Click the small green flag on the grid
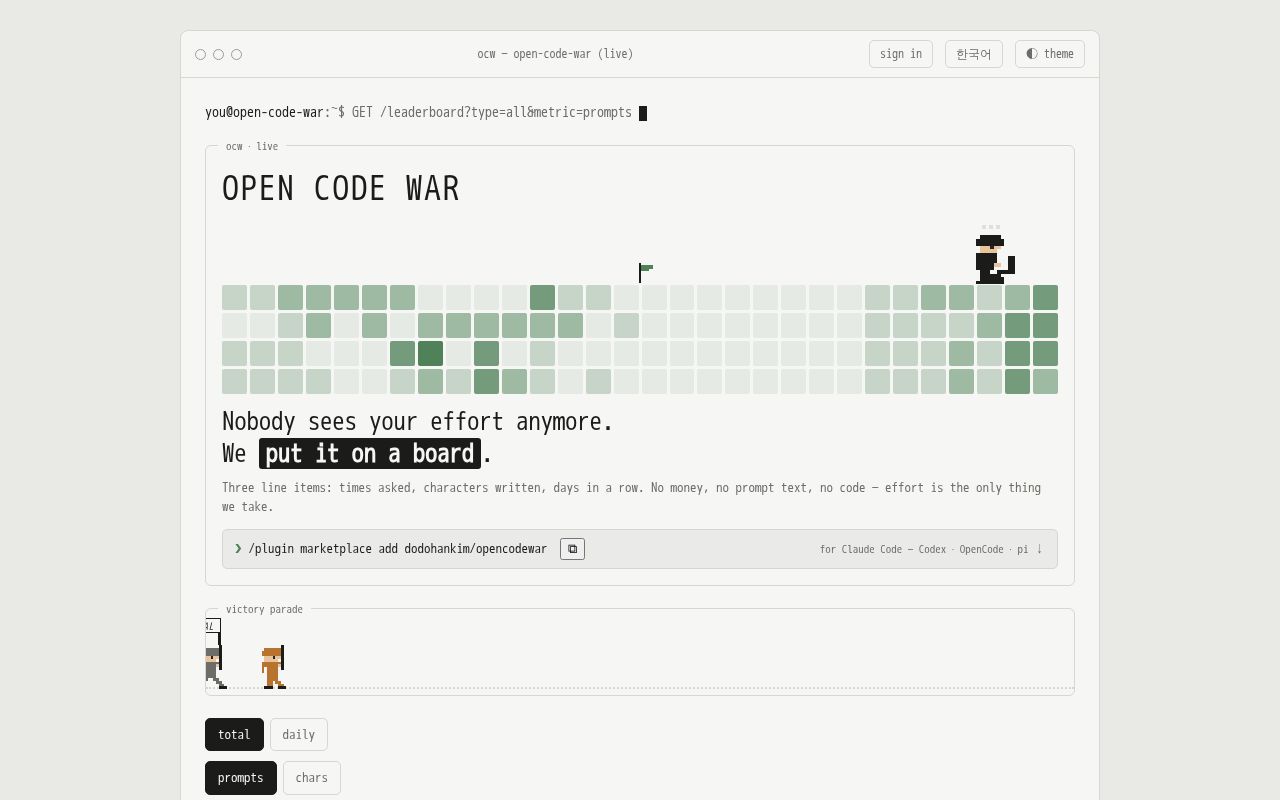This screenshot has width=1280, height=800. click(x=645, y=273)
